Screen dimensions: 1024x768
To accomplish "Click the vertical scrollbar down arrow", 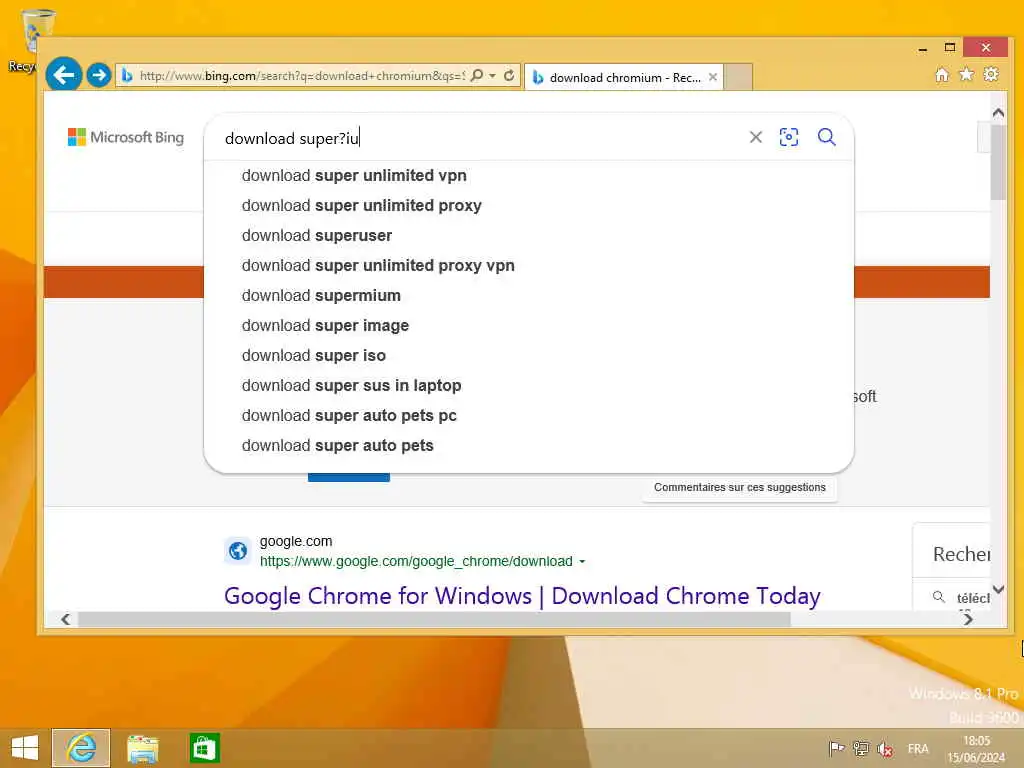I will (x=998, y=590).
